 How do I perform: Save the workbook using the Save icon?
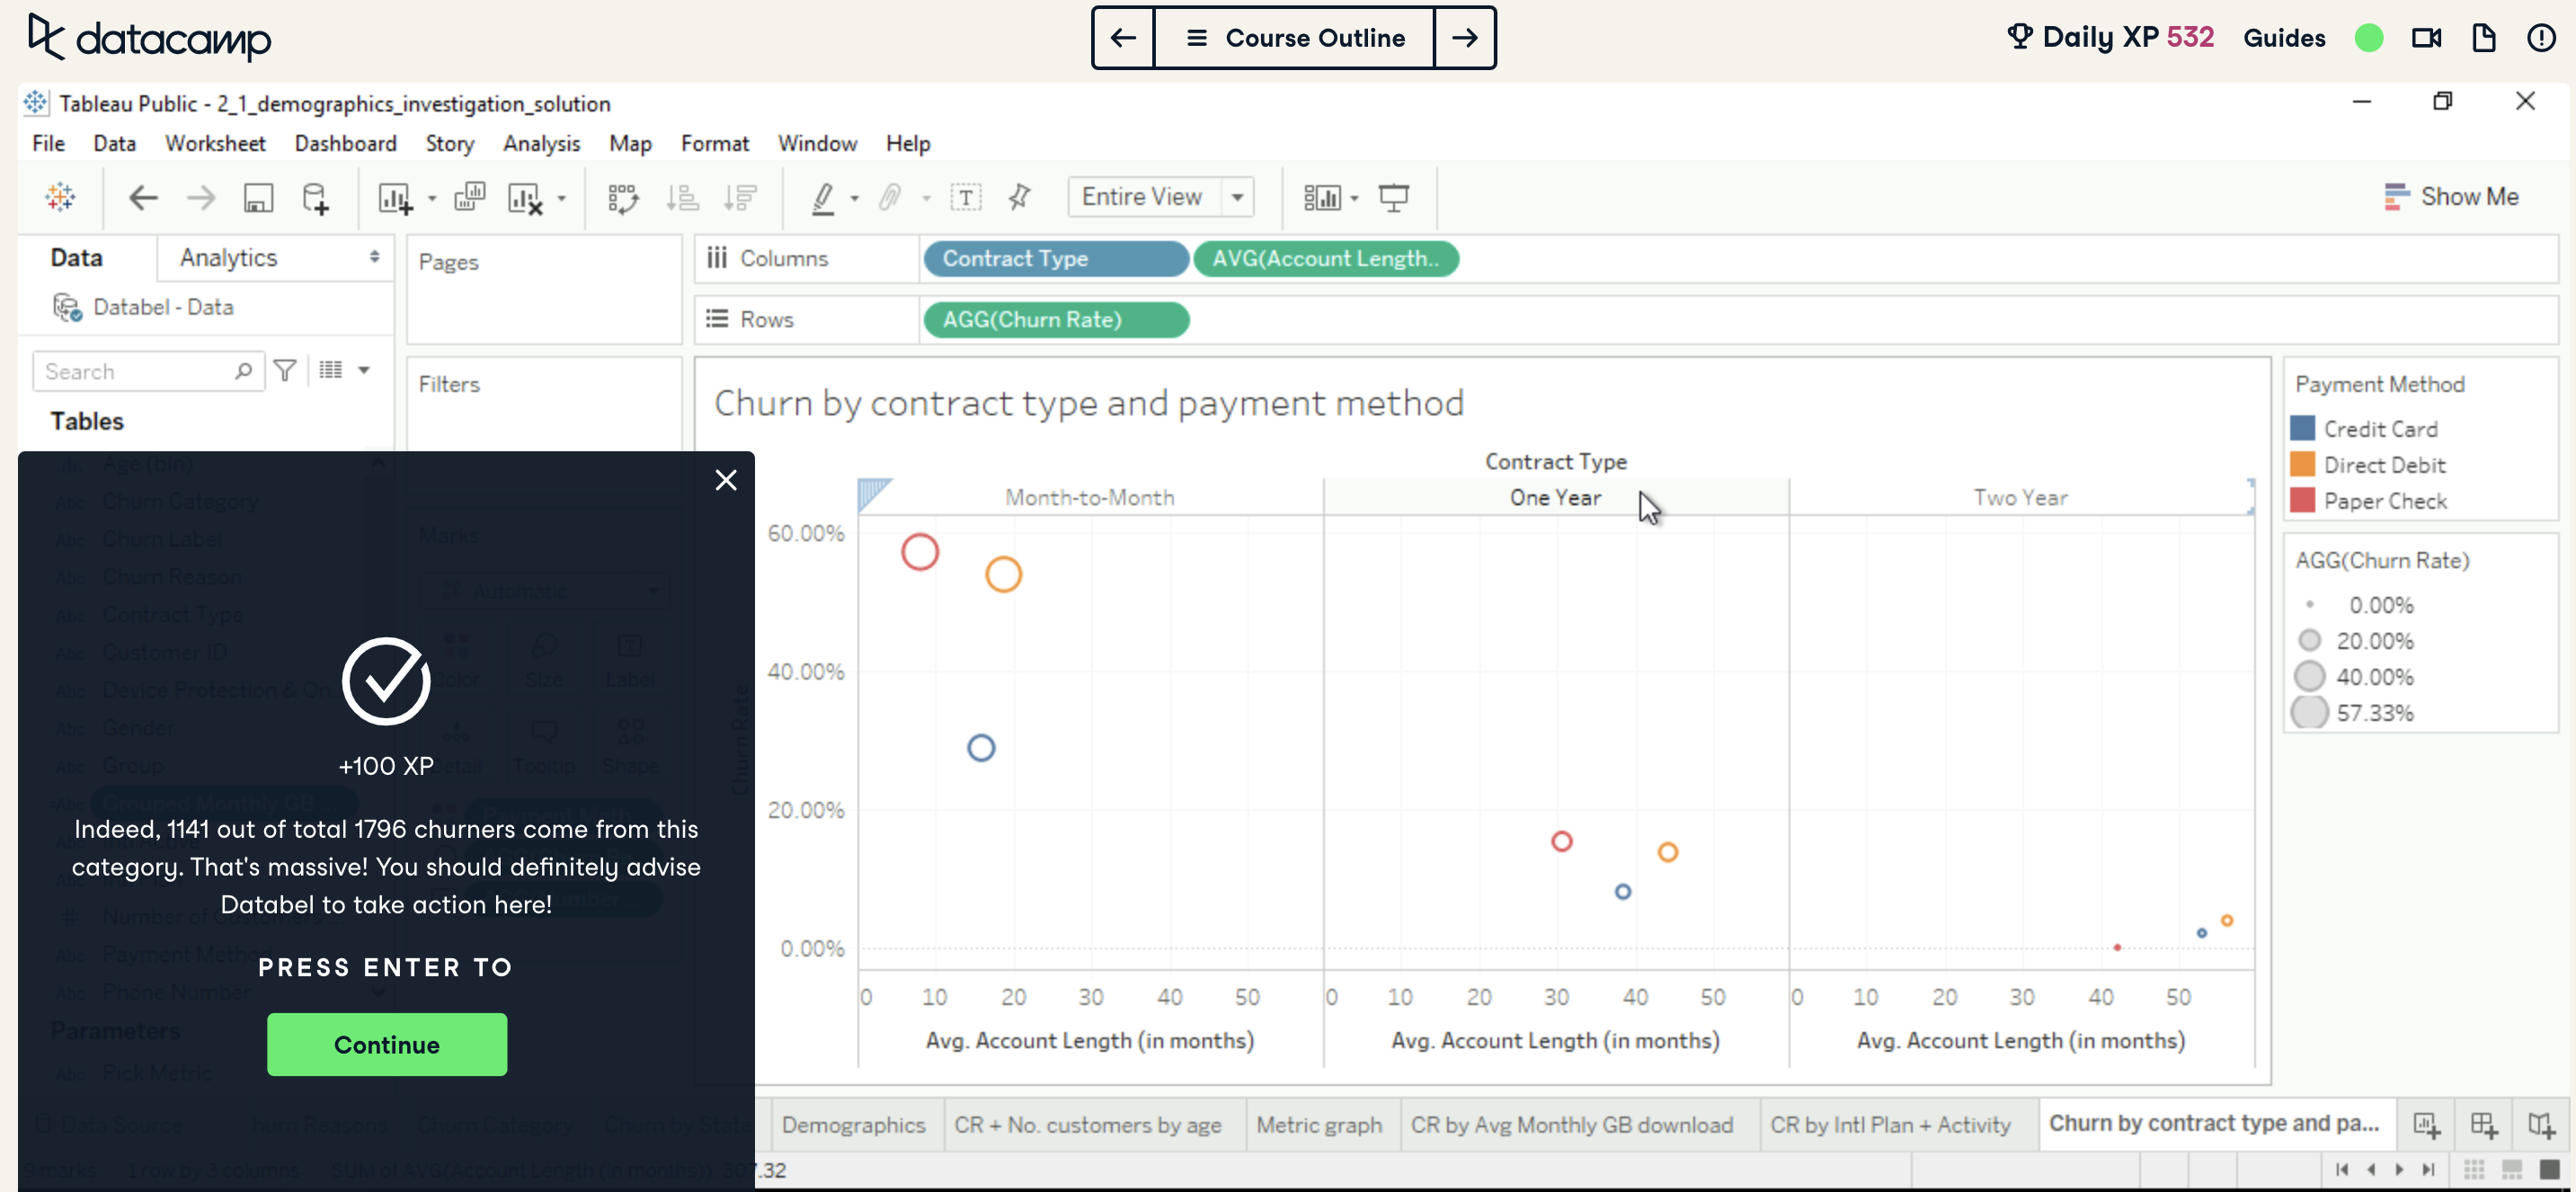pyautogui.click(x=258, y=197)
